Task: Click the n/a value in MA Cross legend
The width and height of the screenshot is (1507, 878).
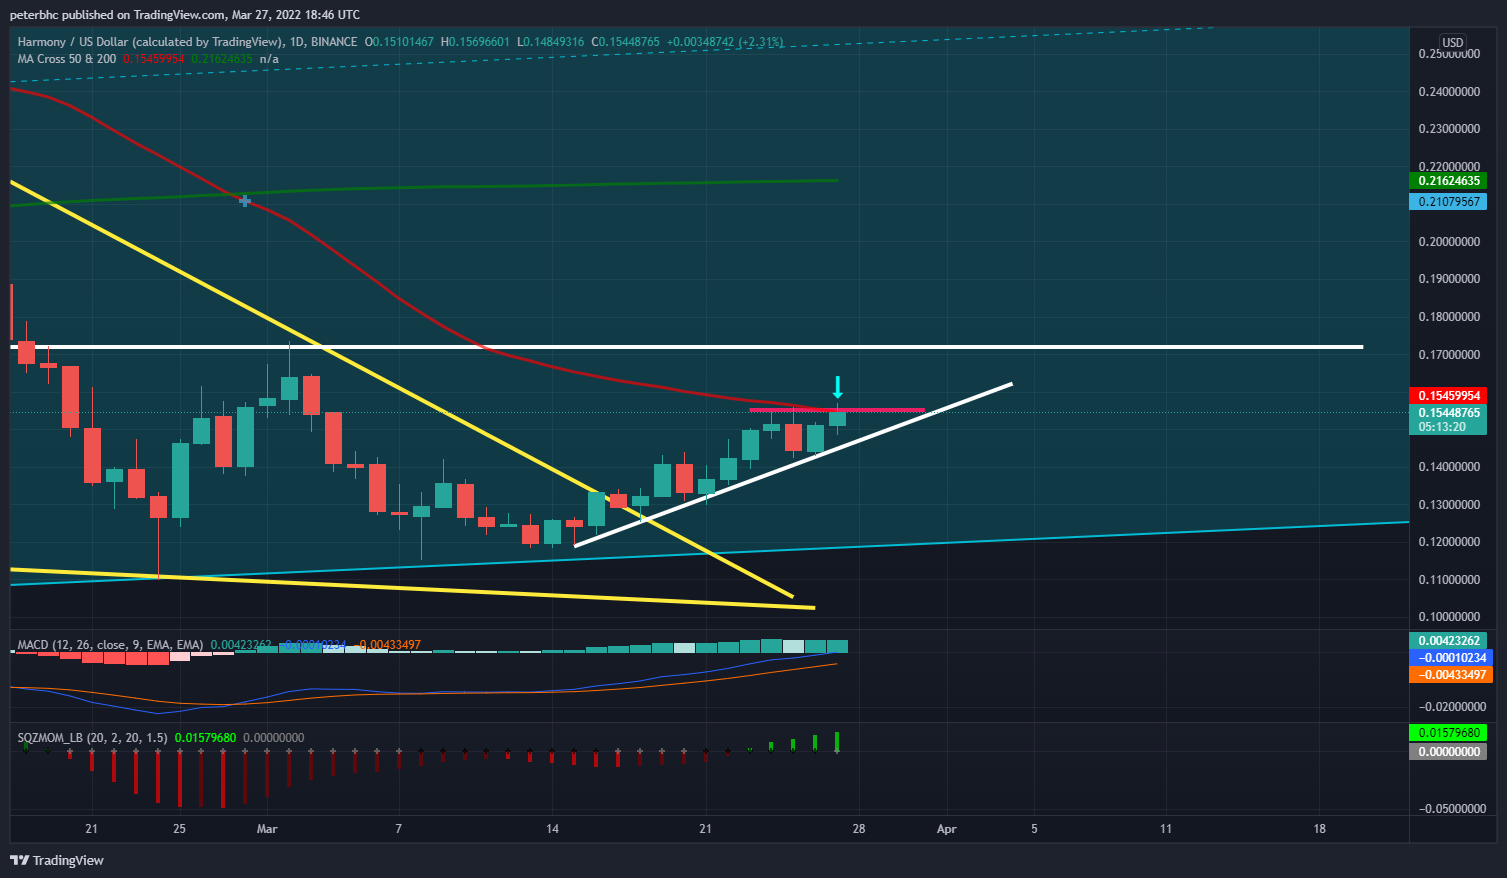Action: pos(269,59)
